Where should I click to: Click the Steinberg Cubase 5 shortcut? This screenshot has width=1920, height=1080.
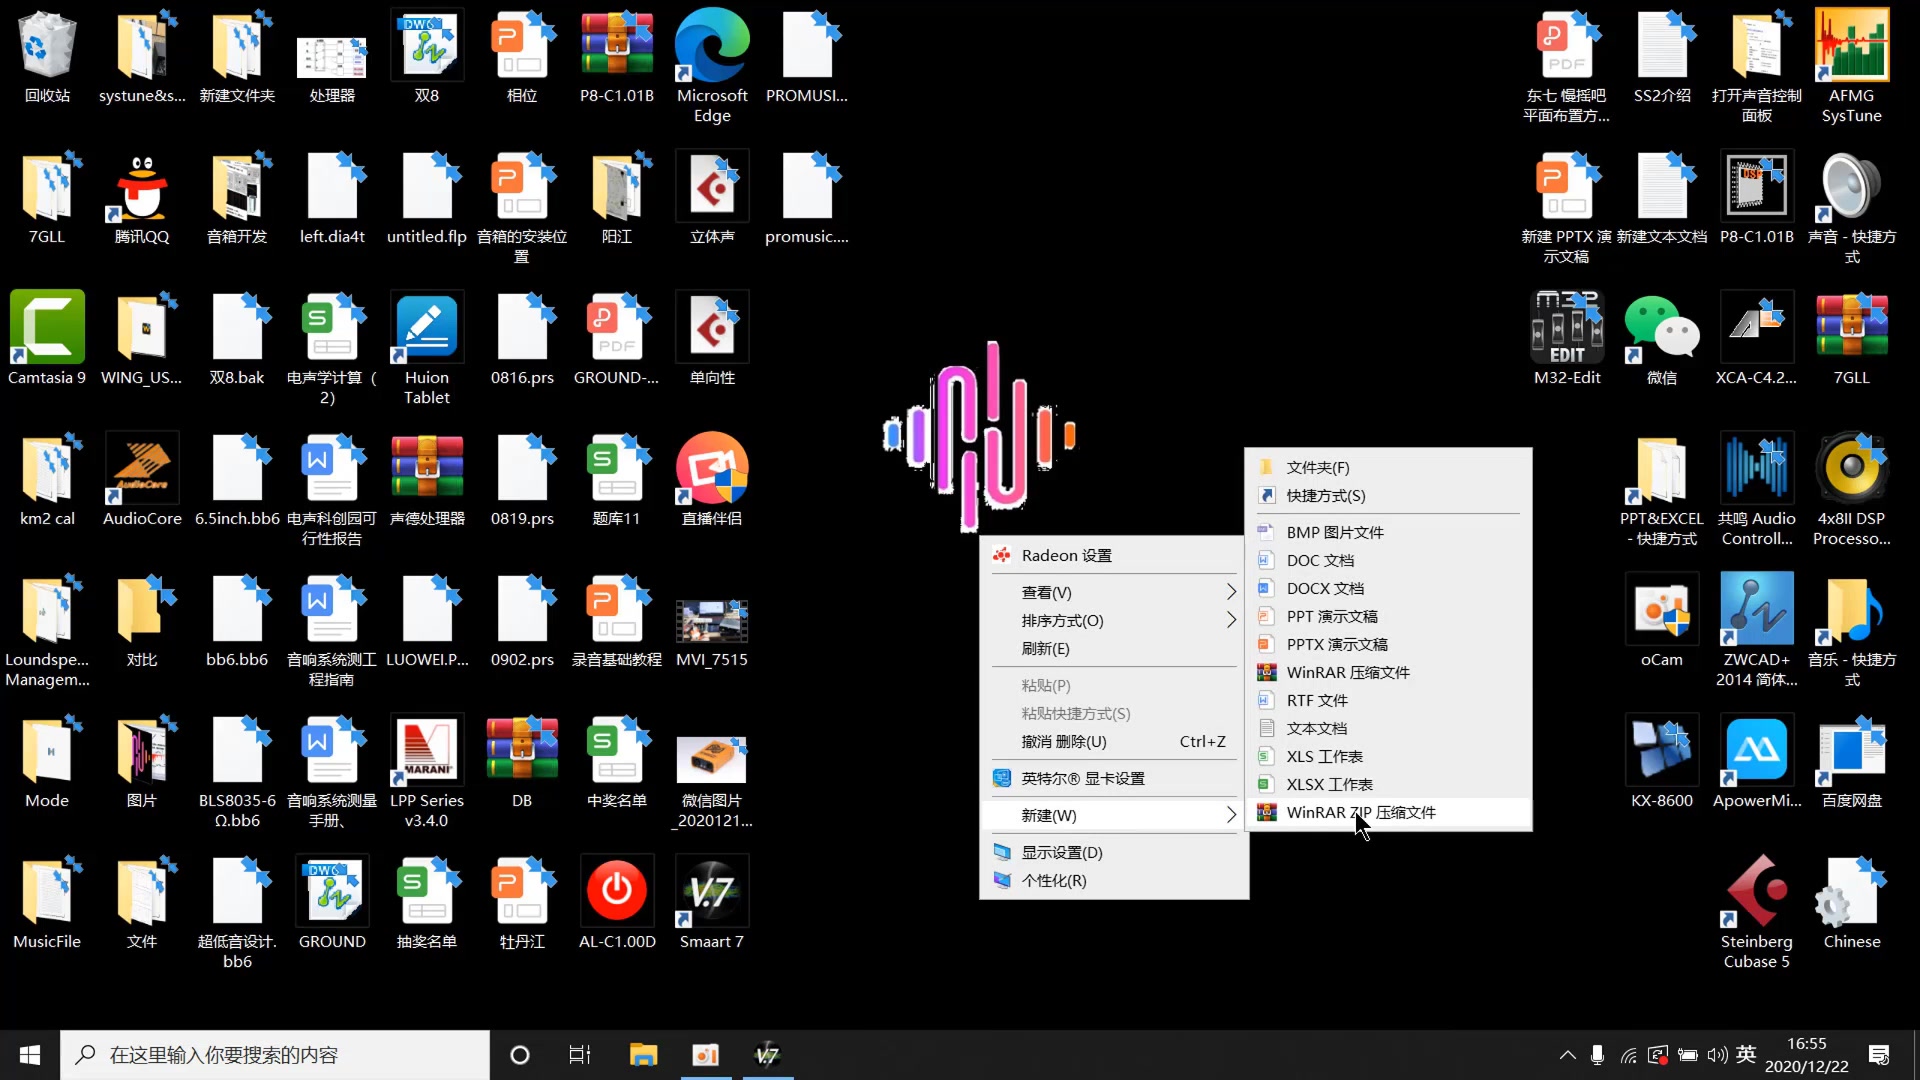click(1756, 892)
